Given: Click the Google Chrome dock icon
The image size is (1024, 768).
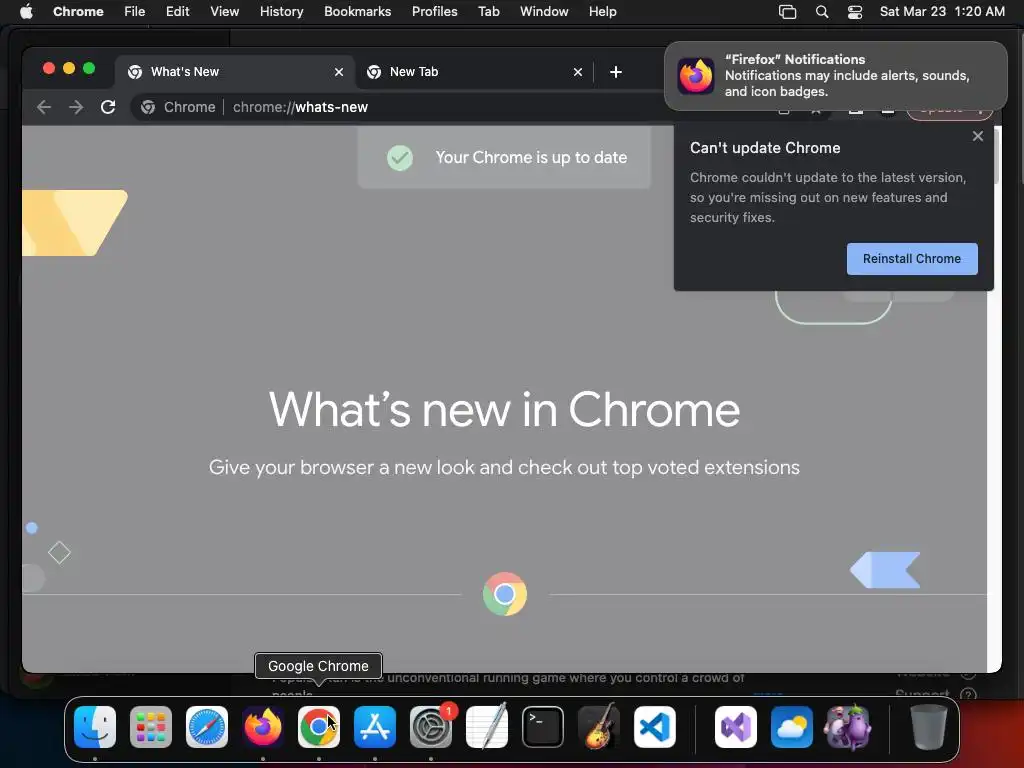Looking at the screenshot, I should [x=319, y=727].
